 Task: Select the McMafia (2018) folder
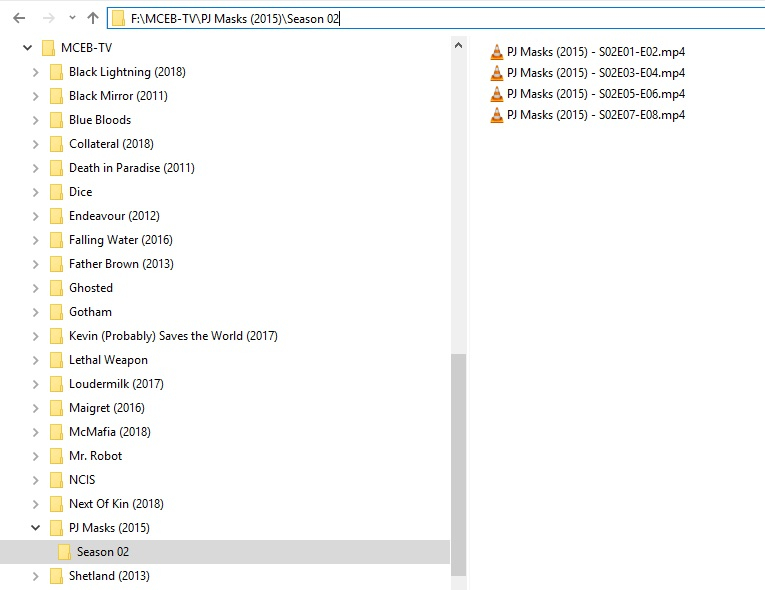(x=110, y=431)
